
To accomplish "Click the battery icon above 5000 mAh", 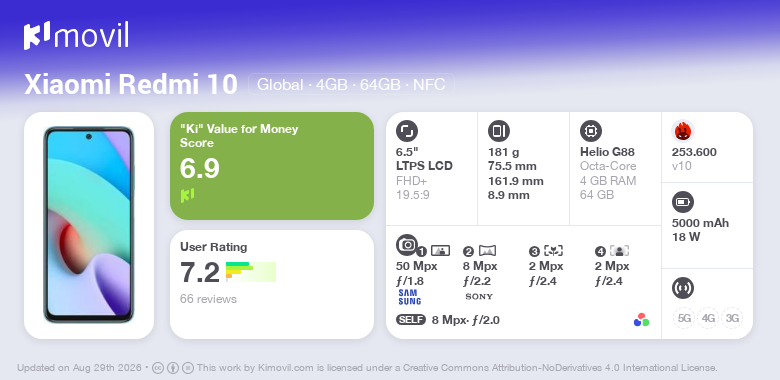I will click(683, 202).
